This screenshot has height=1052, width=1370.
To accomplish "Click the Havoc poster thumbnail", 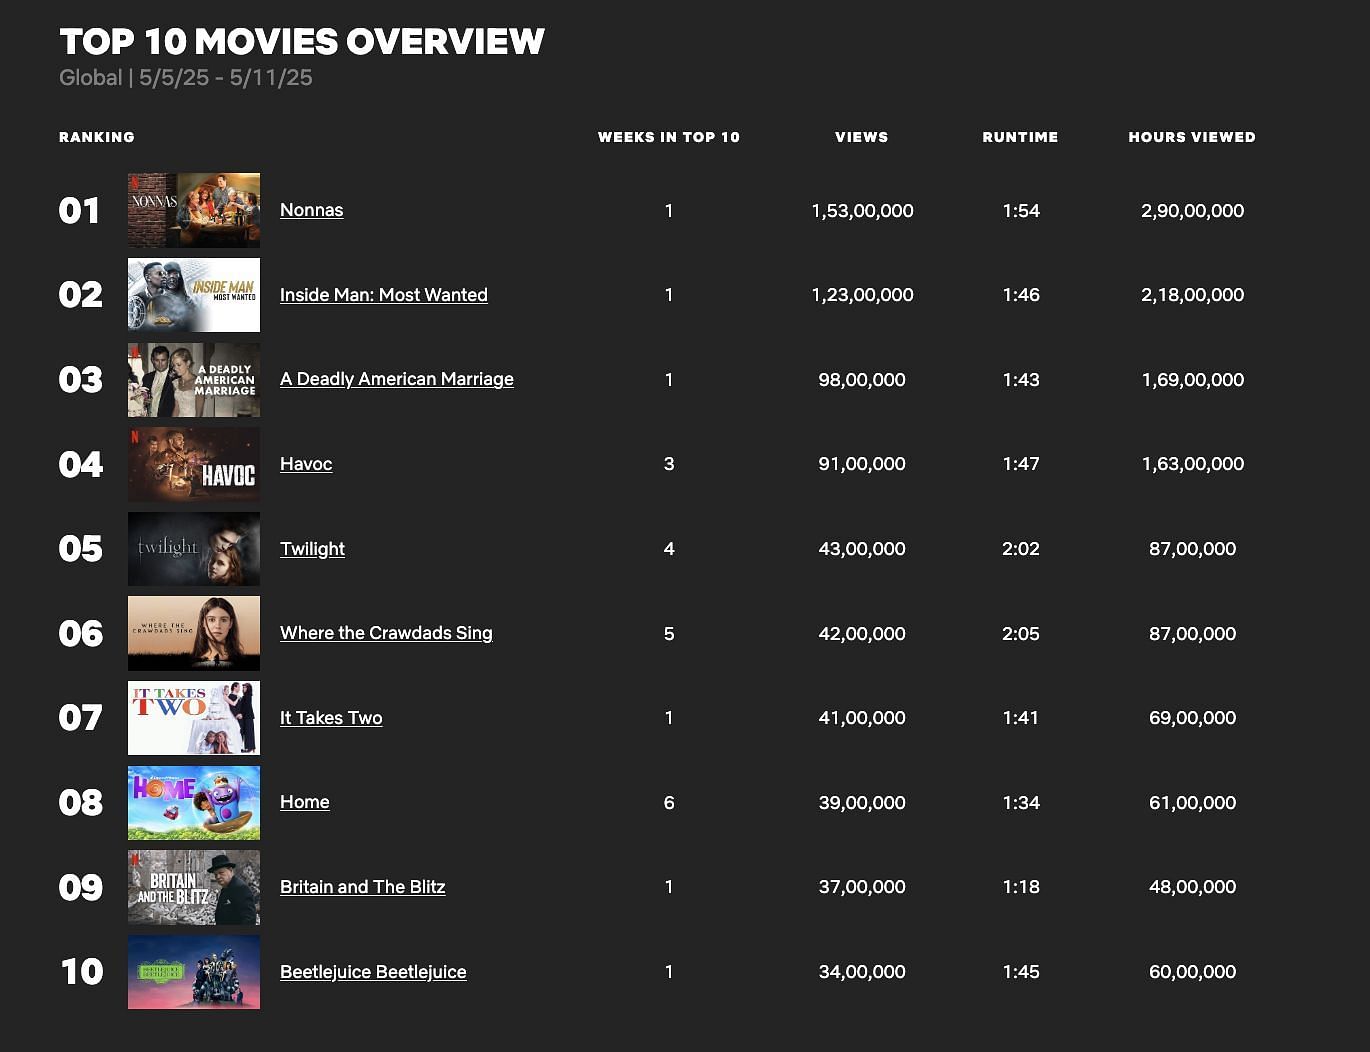I will point(194,464).
